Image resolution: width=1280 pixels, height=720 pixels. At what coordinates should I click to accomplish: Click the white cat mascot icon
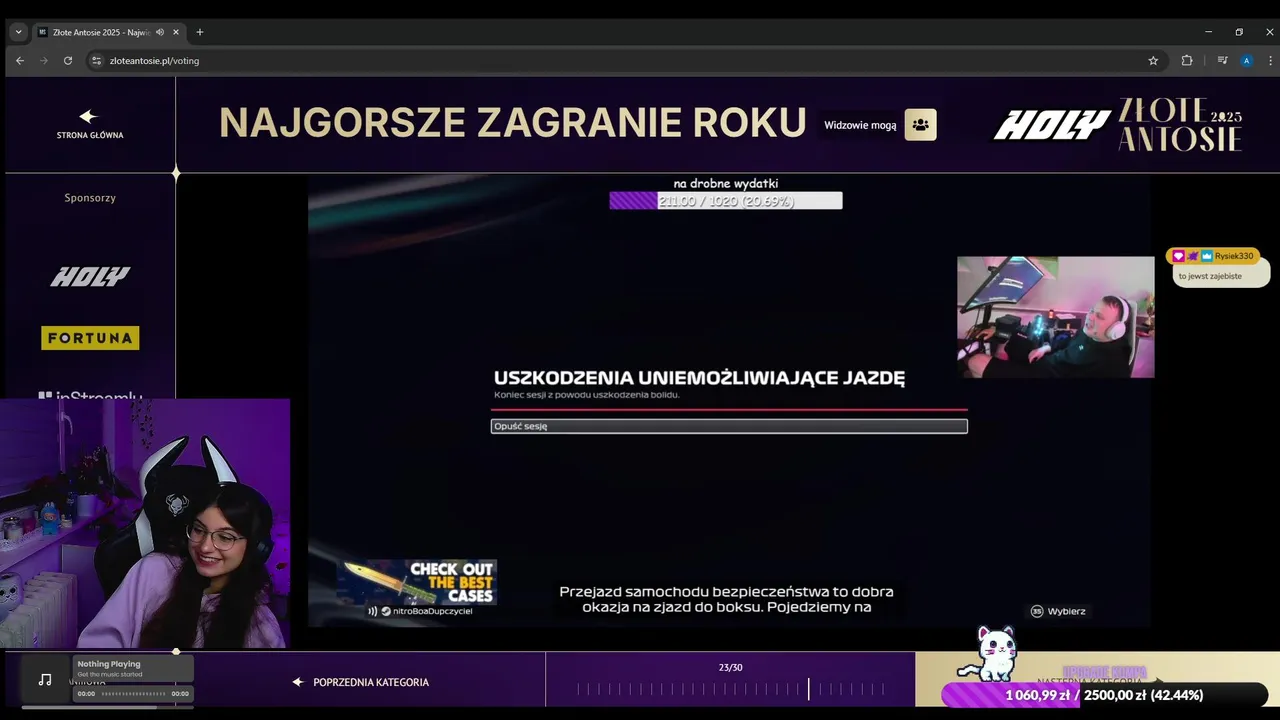click(992, 654)
